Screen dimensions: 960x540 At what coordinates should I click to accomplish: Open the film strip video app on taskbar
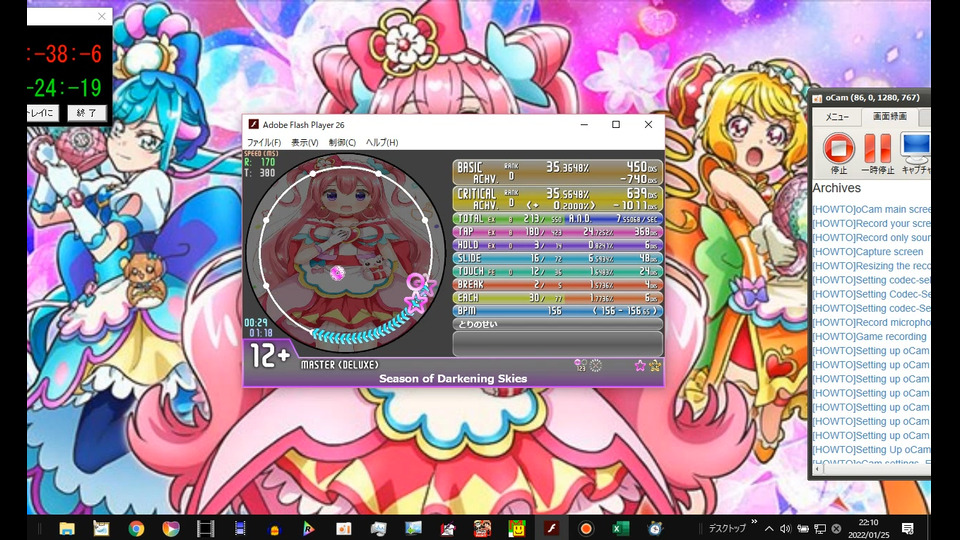tap(206, 528)
